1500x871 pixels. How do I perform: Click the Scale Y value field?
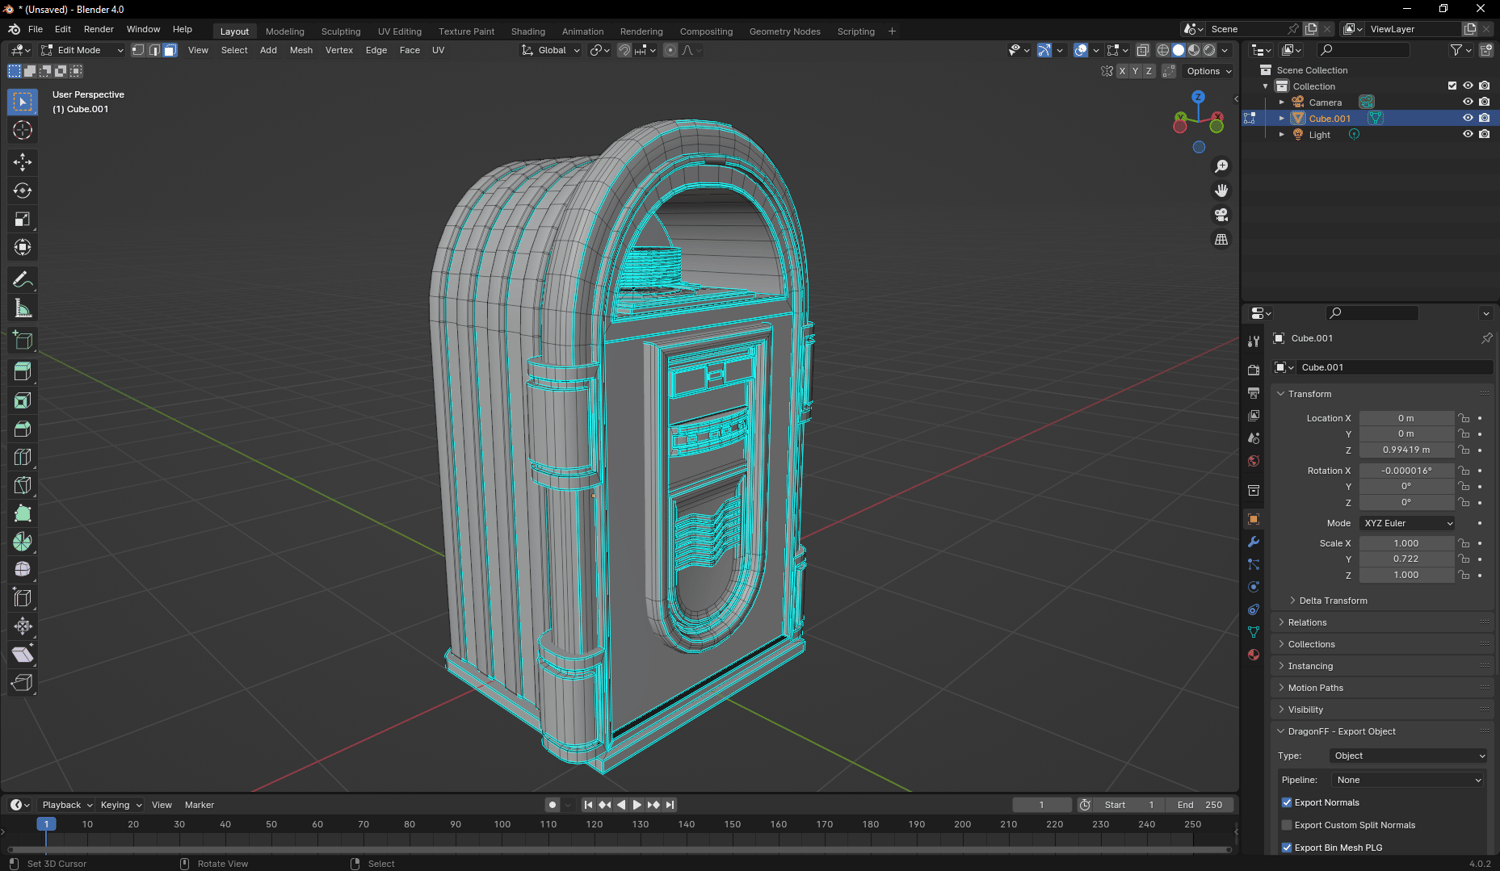pos(1405,559)
